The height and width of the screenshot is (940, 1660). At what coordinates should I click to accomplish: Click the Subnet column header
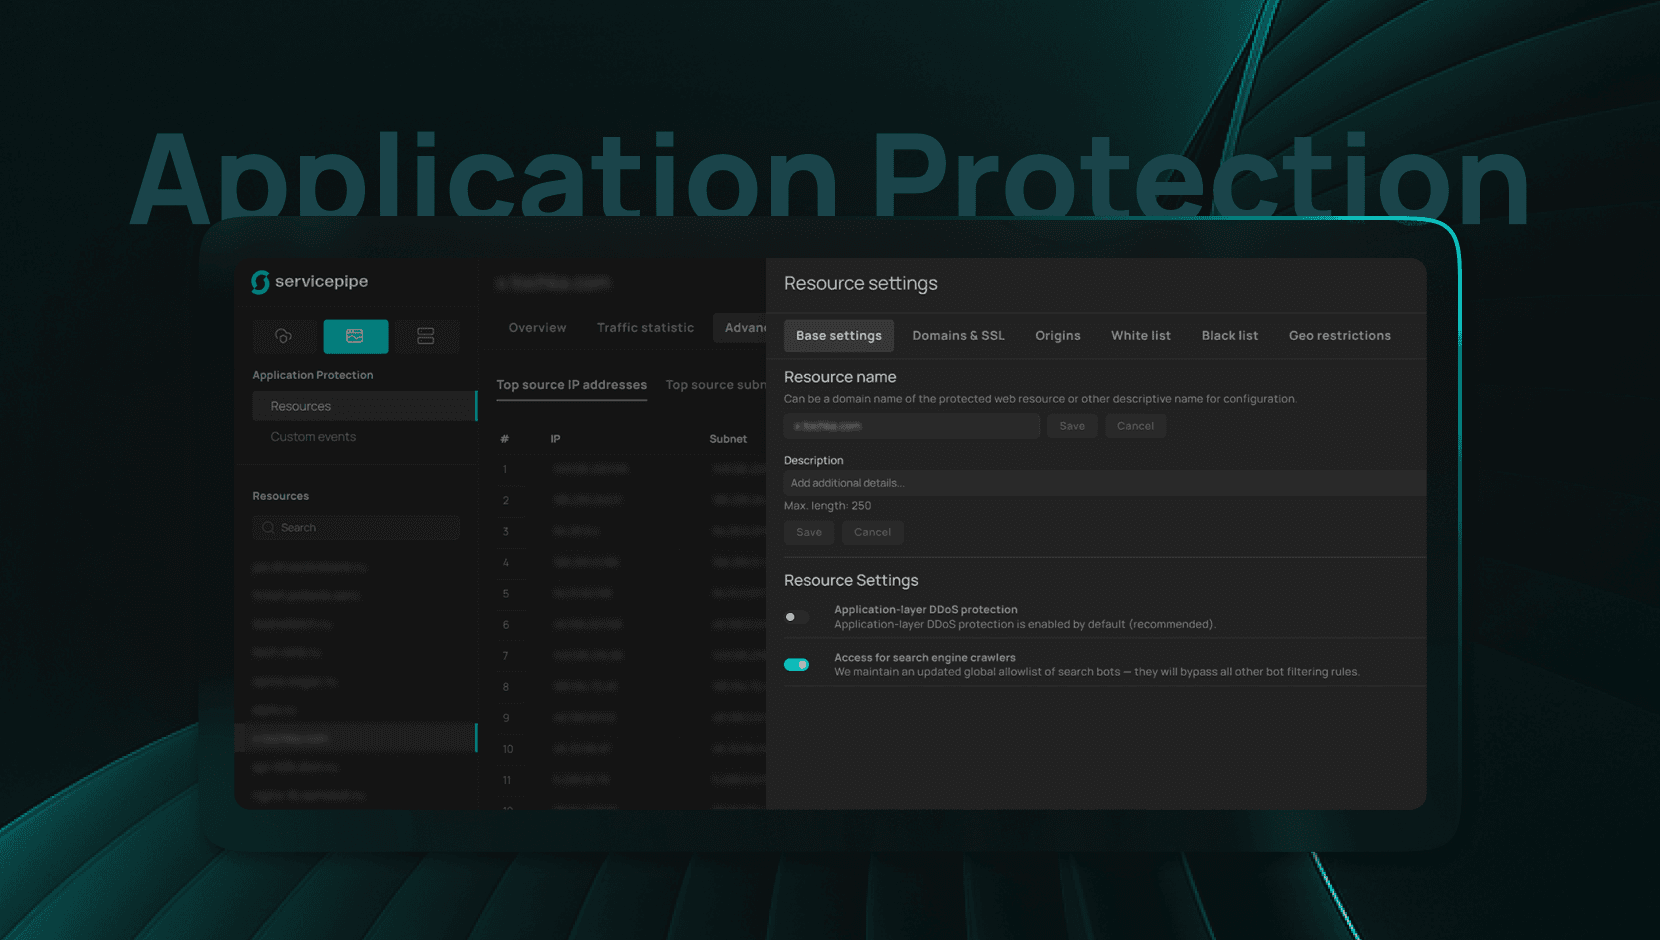pyautogui.click(x=728, y=439)
